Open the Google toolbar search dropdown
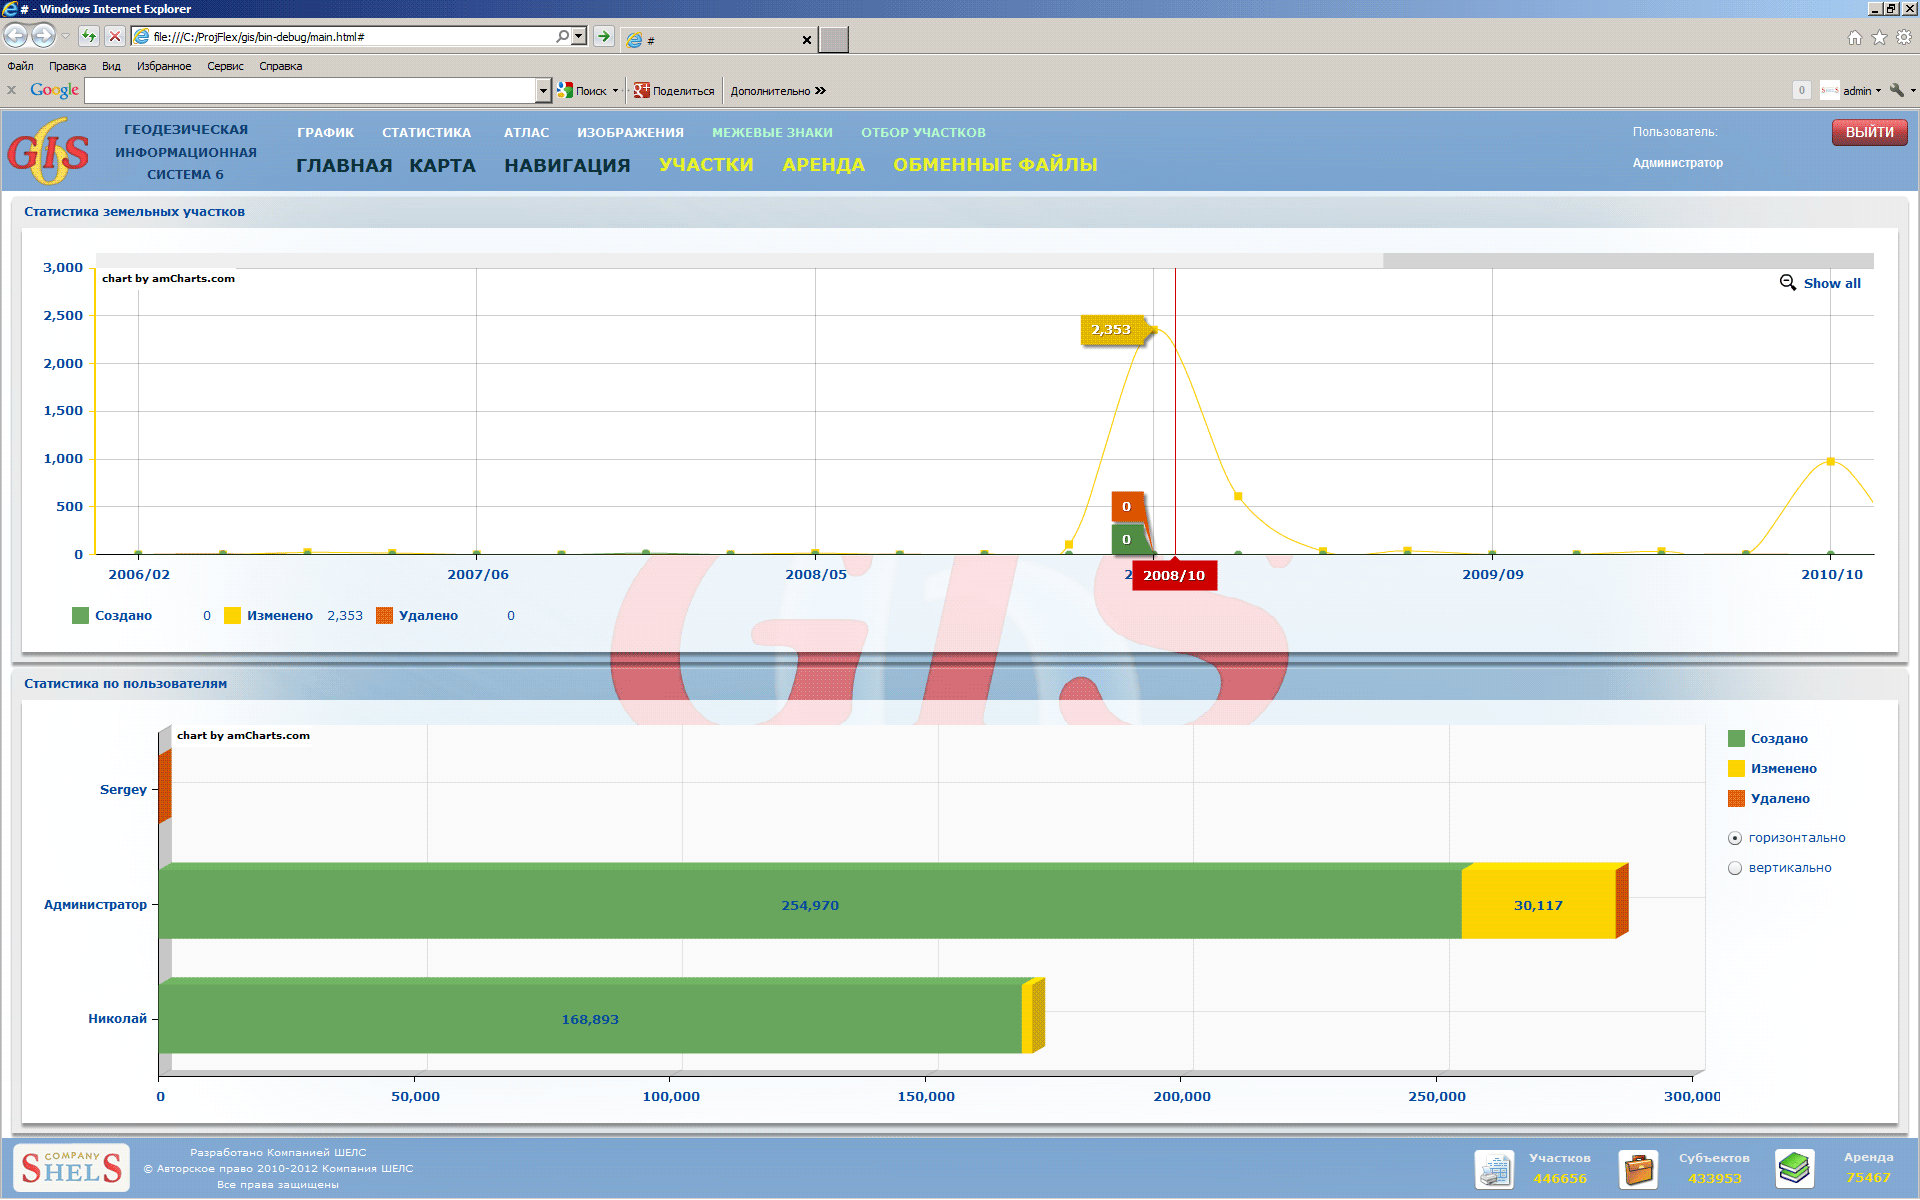The height and width of the screenshot is (1200, 1920). (x=543, y=91)
